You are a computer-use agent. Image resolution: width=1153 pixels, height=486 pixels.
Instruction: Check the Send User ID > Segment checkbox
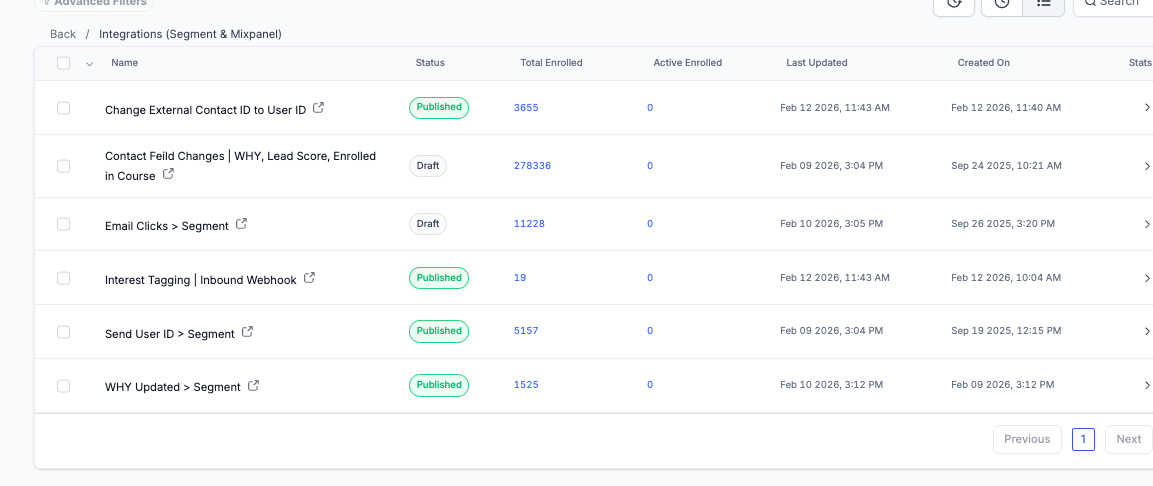(63, 332)
